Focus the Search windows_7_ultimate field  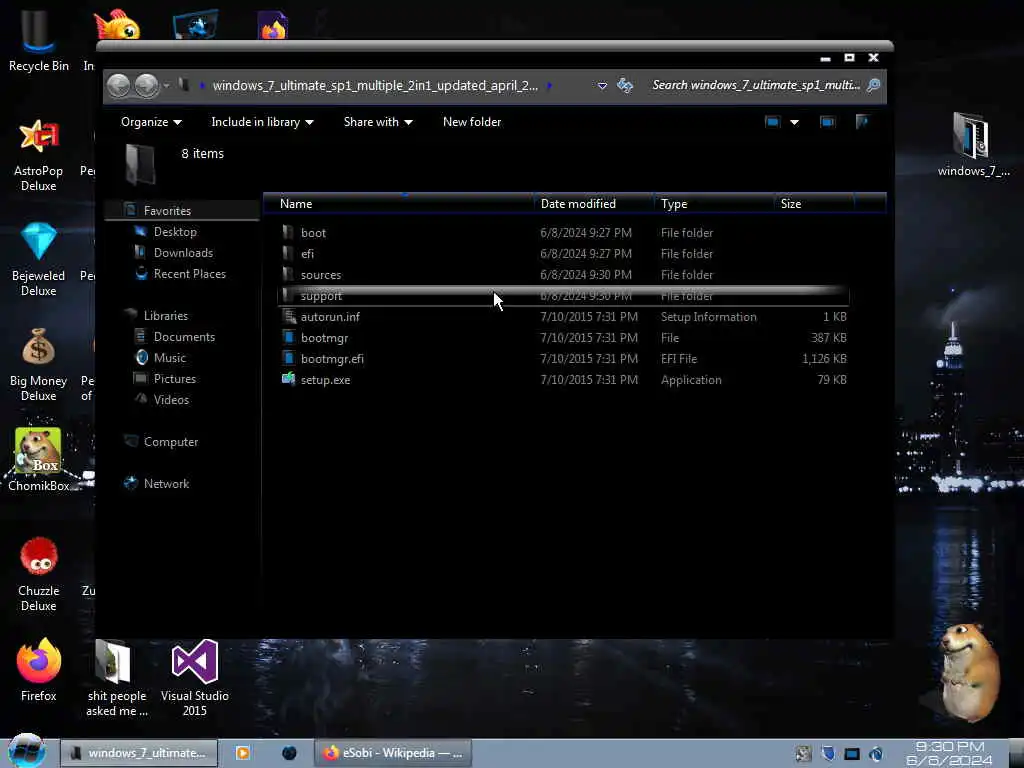tap(757, 86)
